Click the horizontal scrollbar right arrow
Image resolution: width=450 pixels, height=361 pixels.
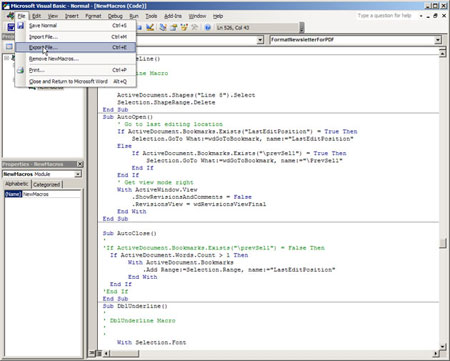pyautogui.click(x=436, y=353)
